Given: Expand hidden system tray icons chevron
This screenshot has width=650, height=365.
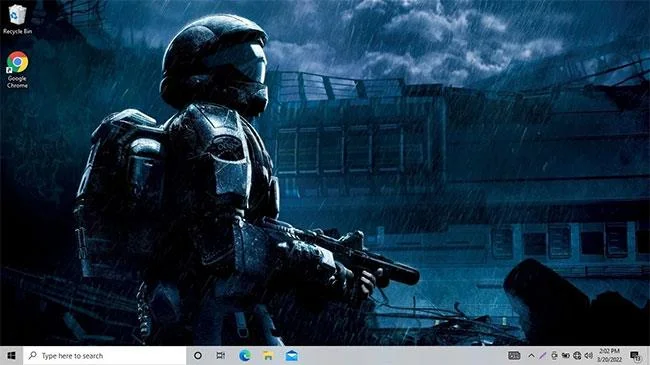Looking at the screenshot, I should coord(531,355).
